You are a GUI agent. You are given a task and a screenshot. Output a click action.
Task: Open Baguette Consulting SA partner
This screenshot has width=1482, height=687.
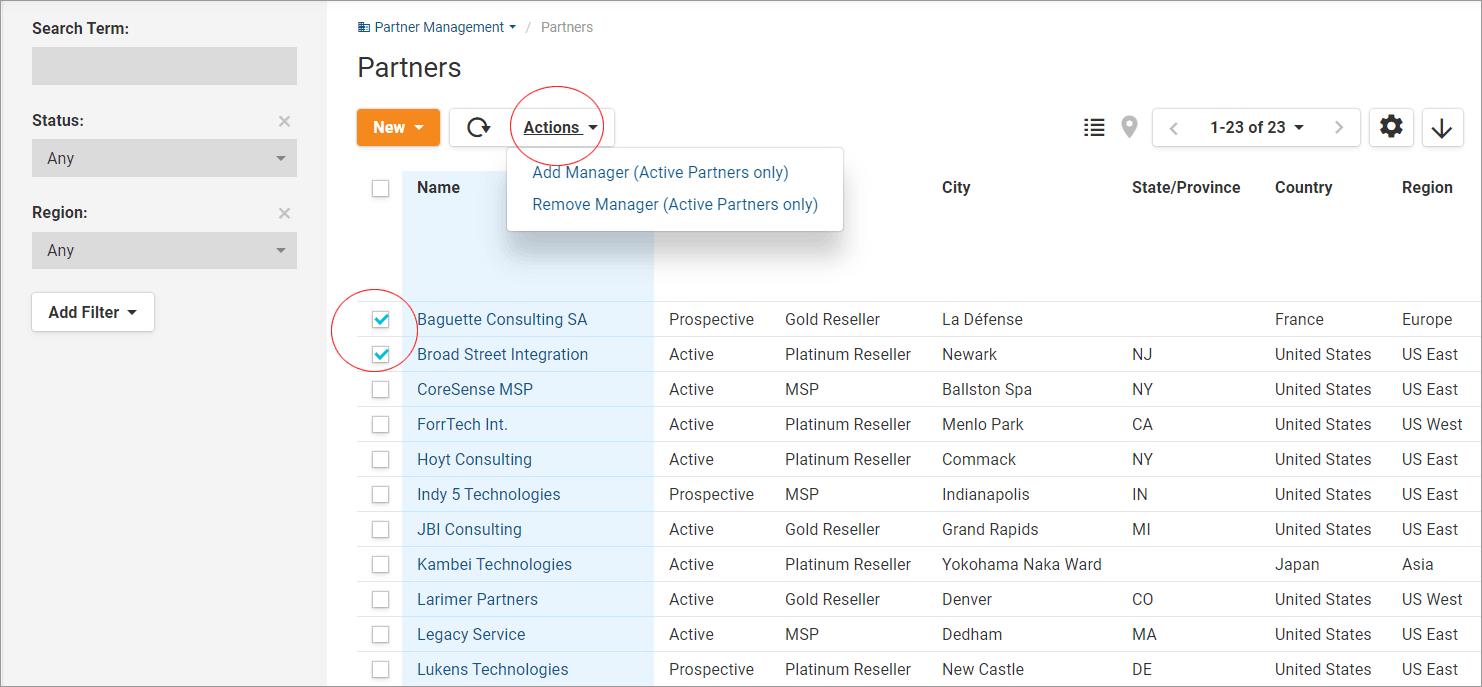tap(502, 319)
